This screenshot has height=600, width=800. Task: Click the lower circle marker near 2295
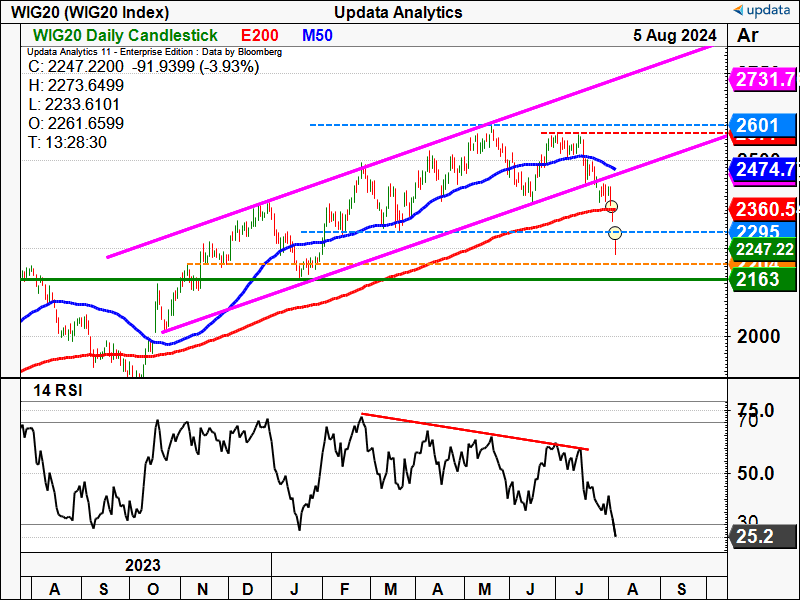coord(615,233)
